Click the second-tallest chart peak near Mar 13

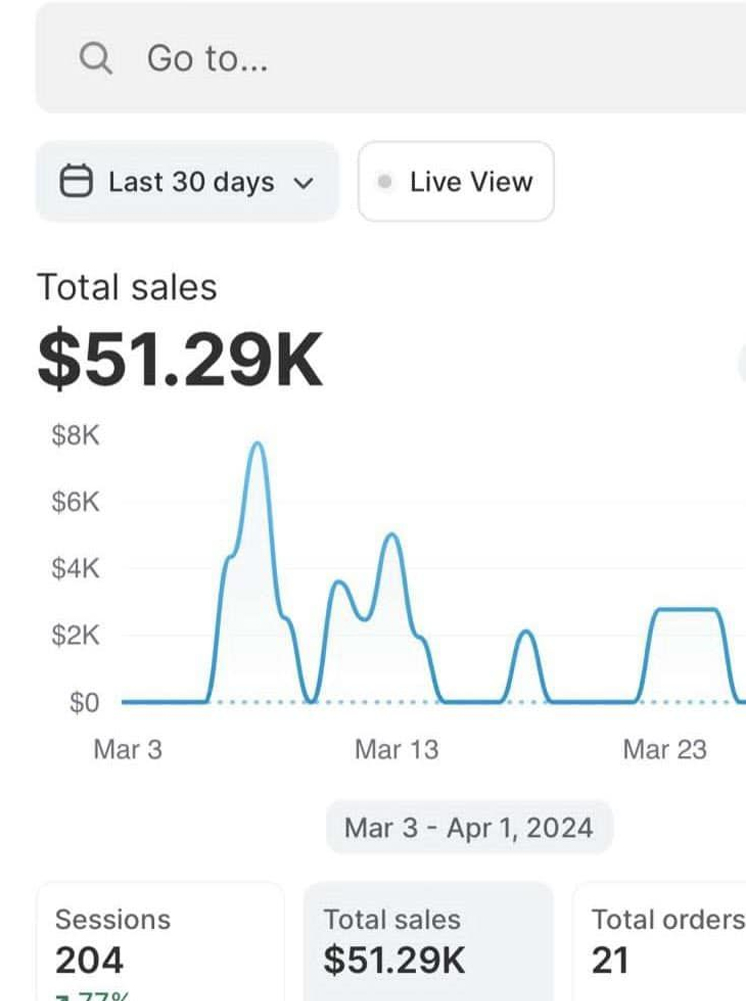[391, 536]
